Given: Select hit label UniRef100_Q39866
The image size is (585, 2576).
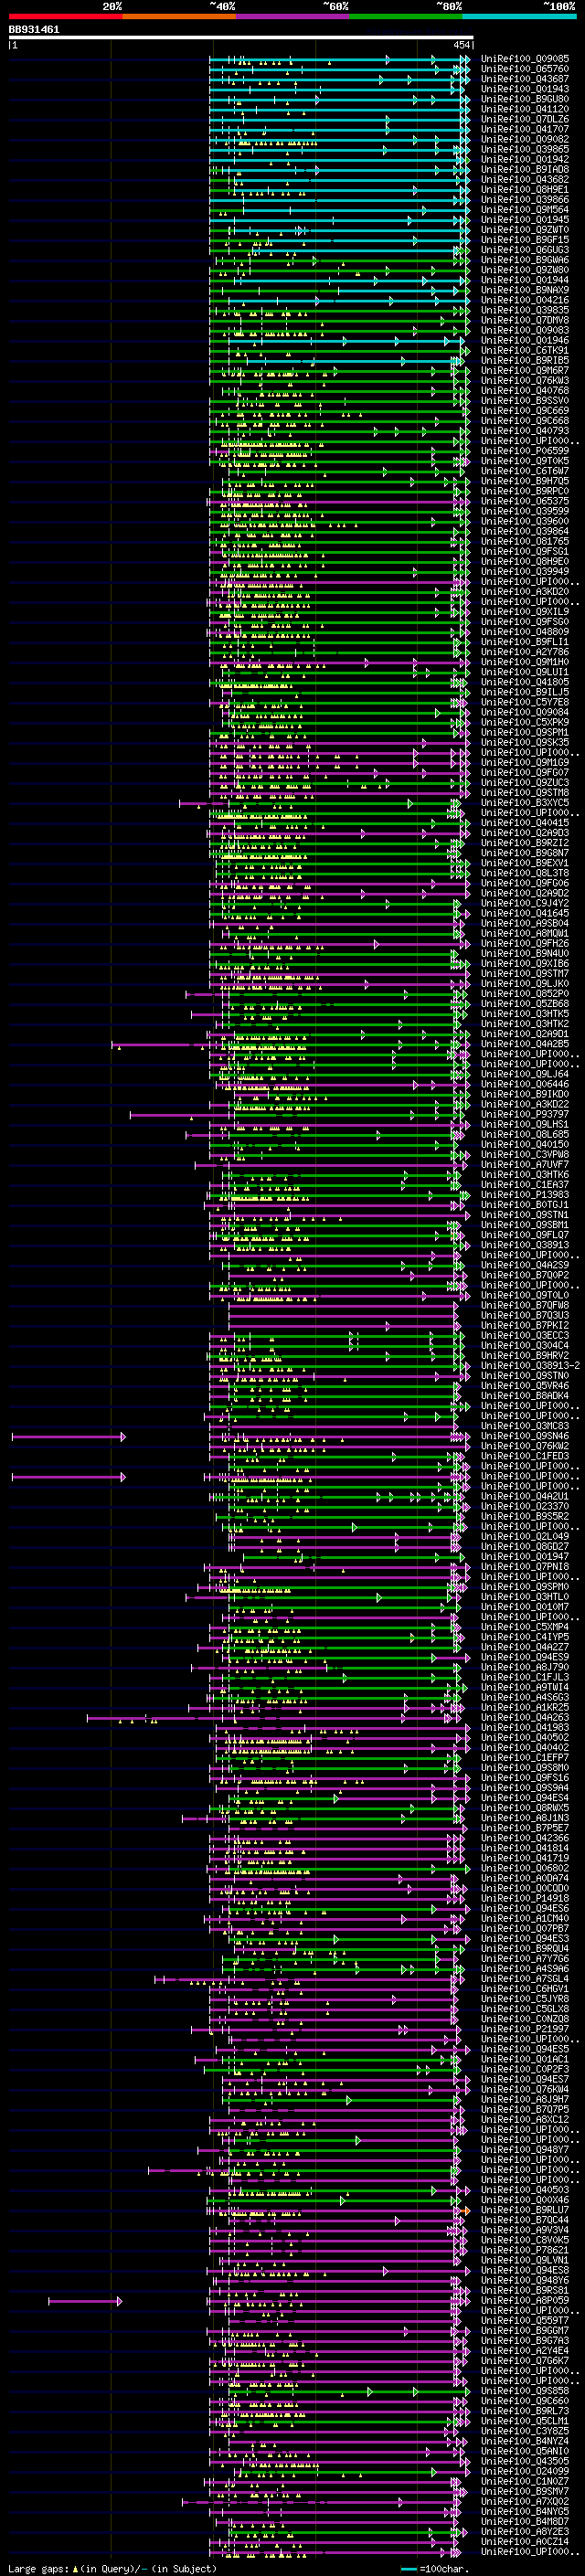Looking at the screenshot, I should click(x=525, y=199).
